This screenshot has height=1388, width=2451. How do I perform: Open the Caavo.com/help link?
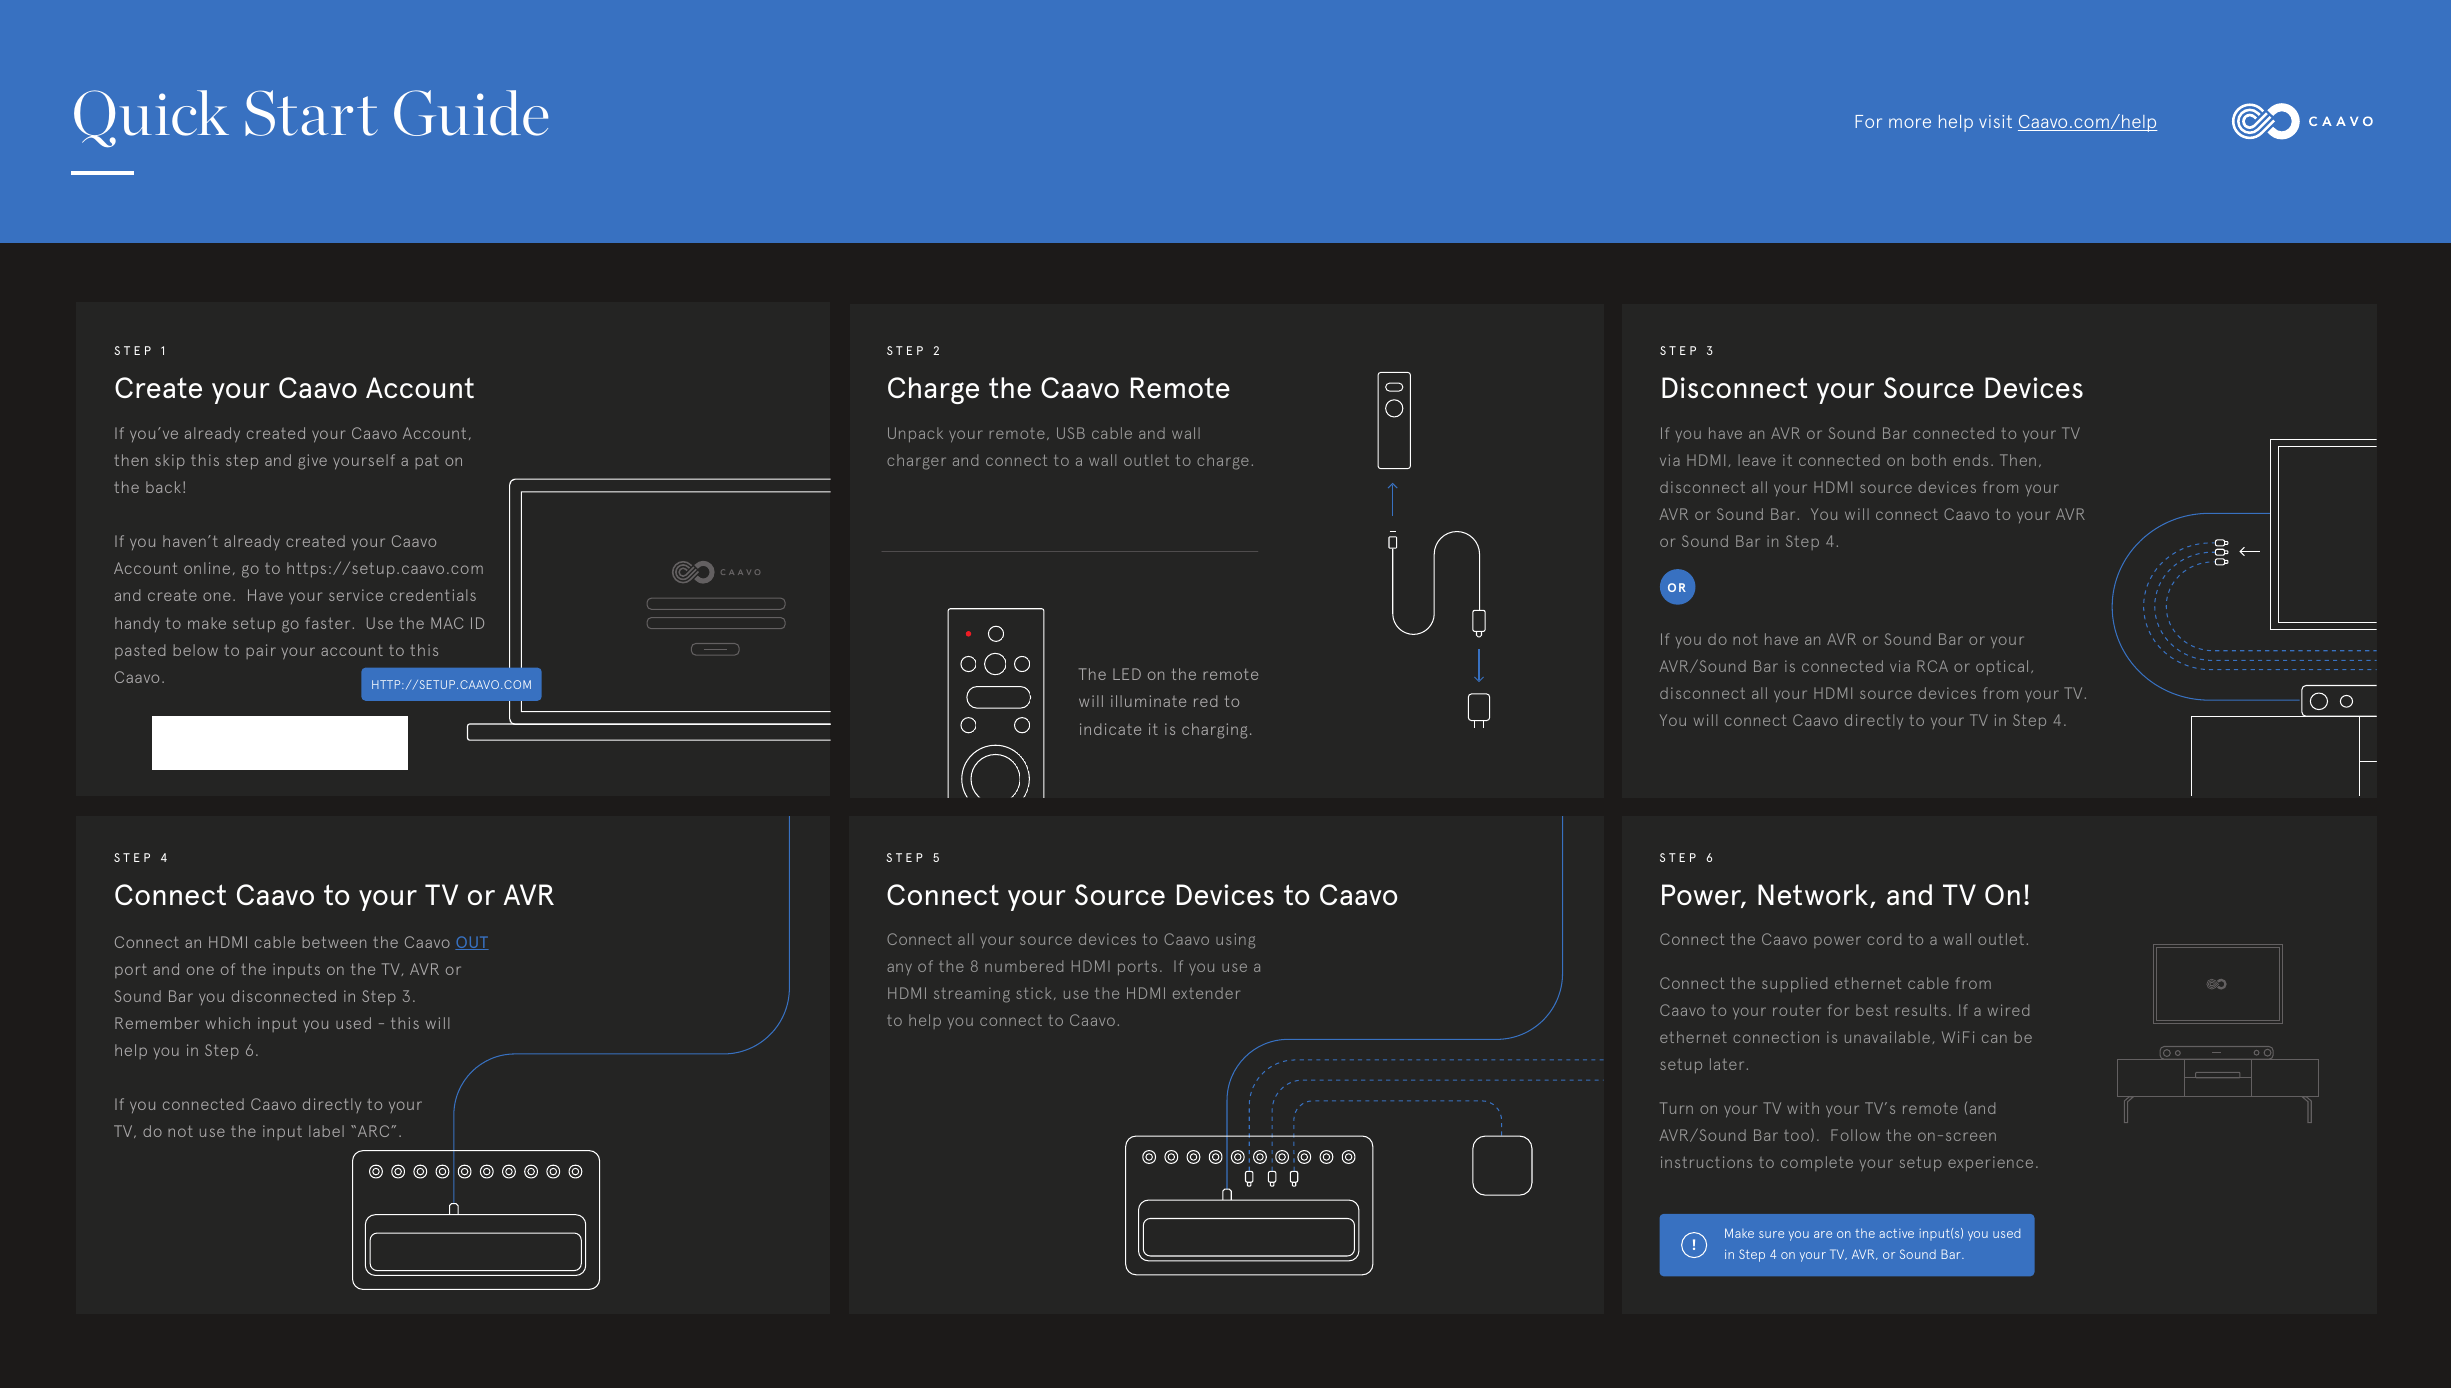[x=2086, y=122]
